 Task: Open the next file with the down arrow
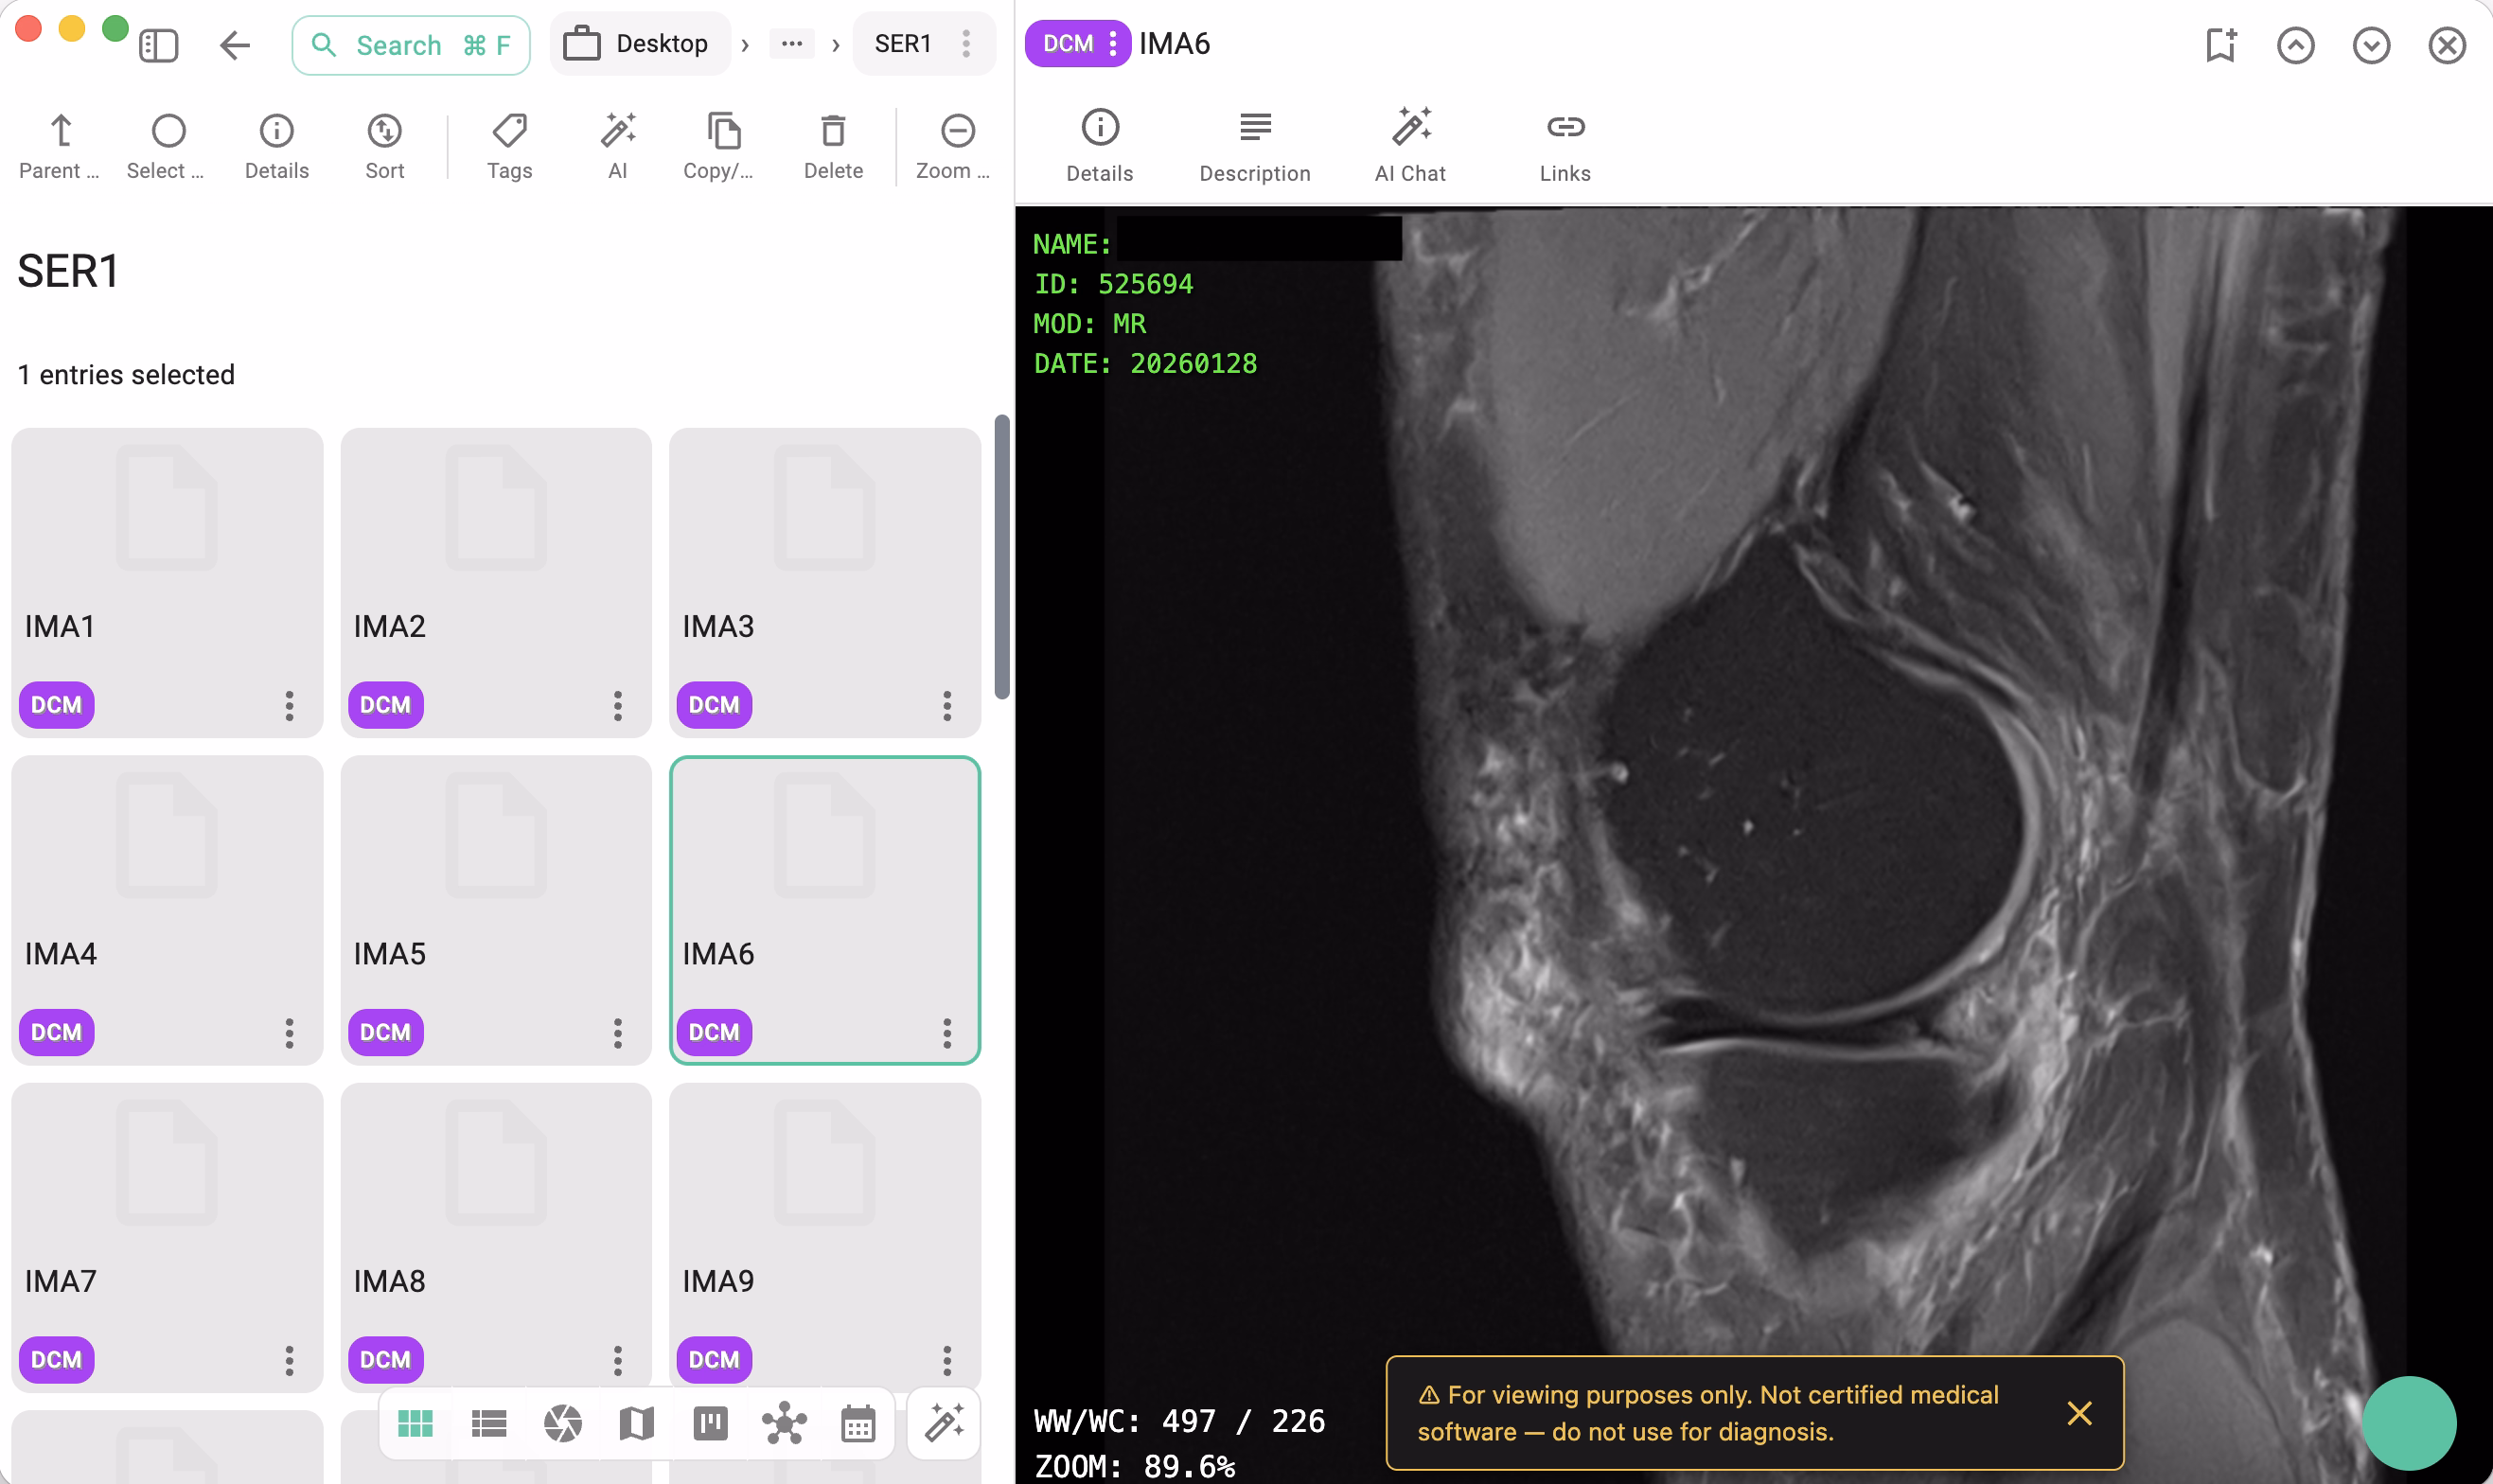[x=2372, y=45]
